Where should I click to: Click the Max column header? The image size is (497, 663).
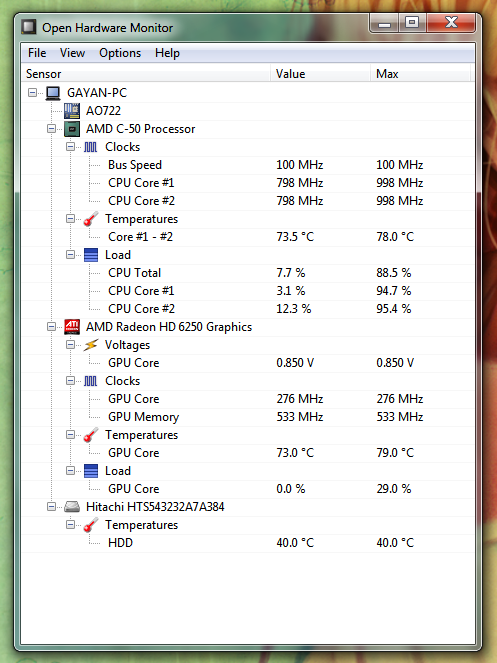pyautogui.click(x=420, y=74)
